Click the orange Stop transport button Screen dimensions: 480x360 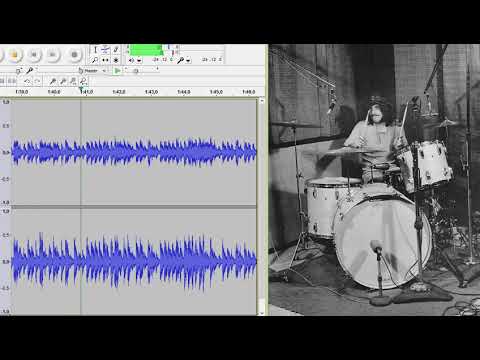tap(14, 54)
